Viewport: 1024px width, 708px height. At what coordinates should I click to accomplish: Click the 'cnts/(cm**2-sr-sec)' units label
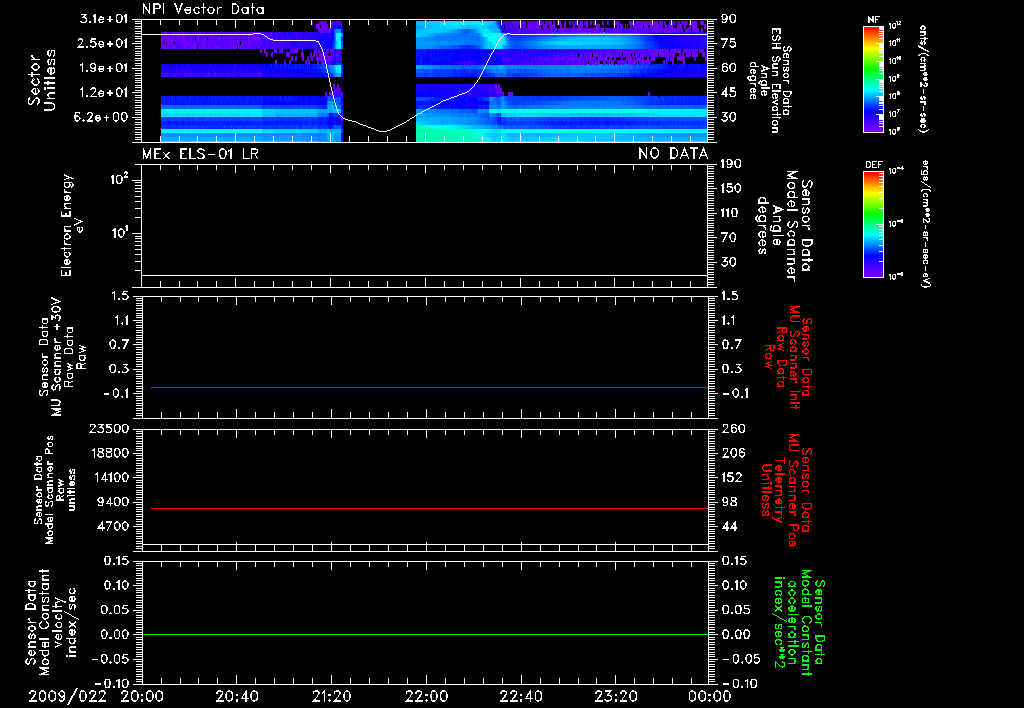pos(923,78)
